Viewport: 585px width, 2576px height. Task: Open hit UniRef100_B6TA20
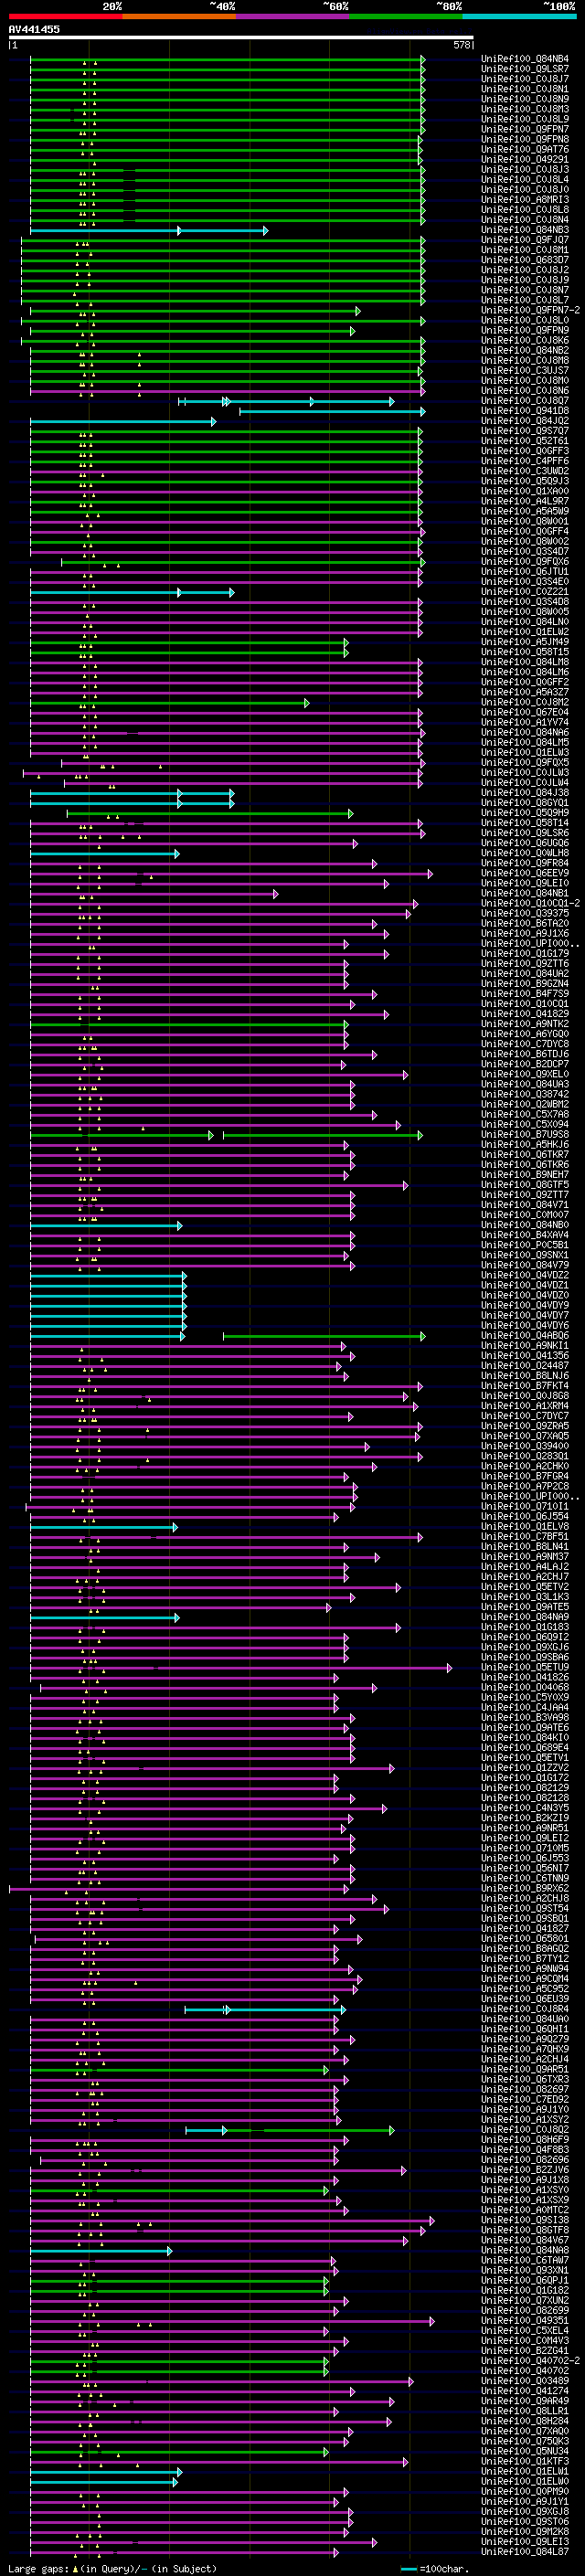(x=525, y=923)
